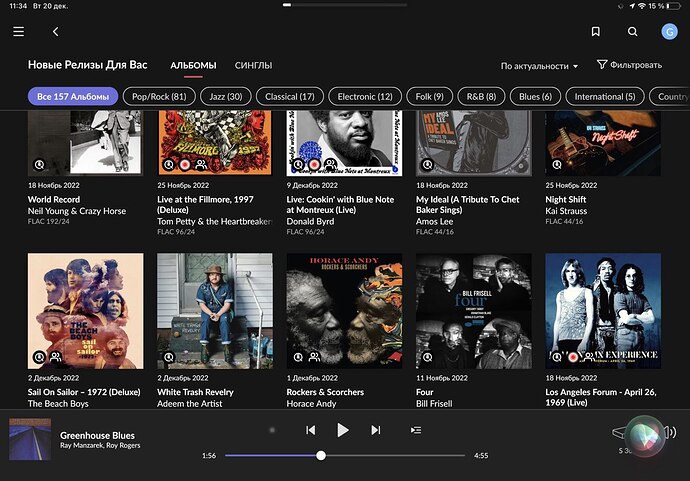
Task: Click red record badge on Fillmore cover
Action: [x=185, y=165]
